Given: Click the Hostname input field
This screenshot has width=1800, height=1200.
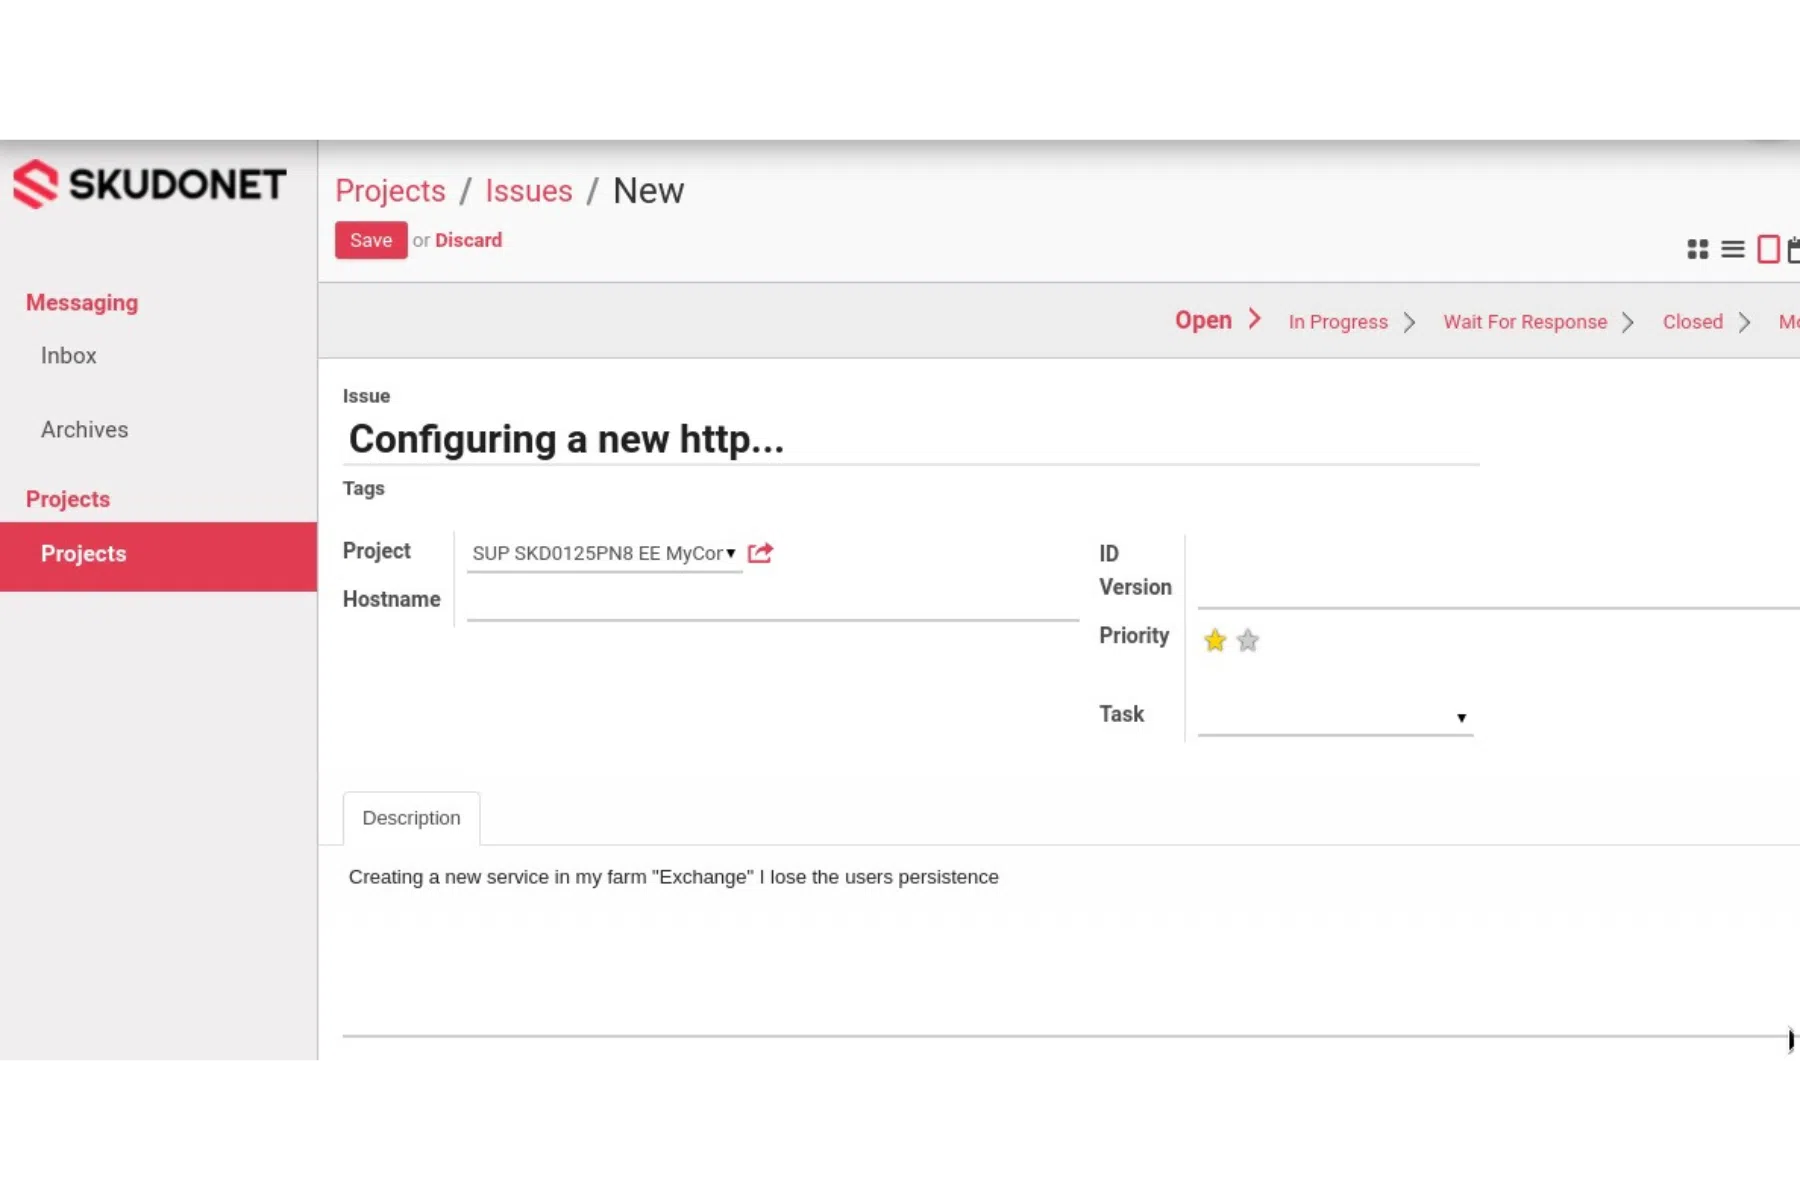Looking at the screenshot, I should click(770, 600).
